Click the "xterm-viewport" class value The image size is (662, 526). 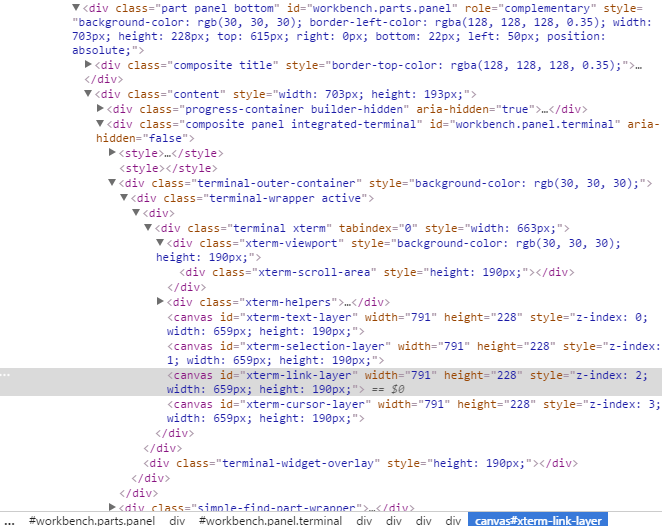click(291, 244)
